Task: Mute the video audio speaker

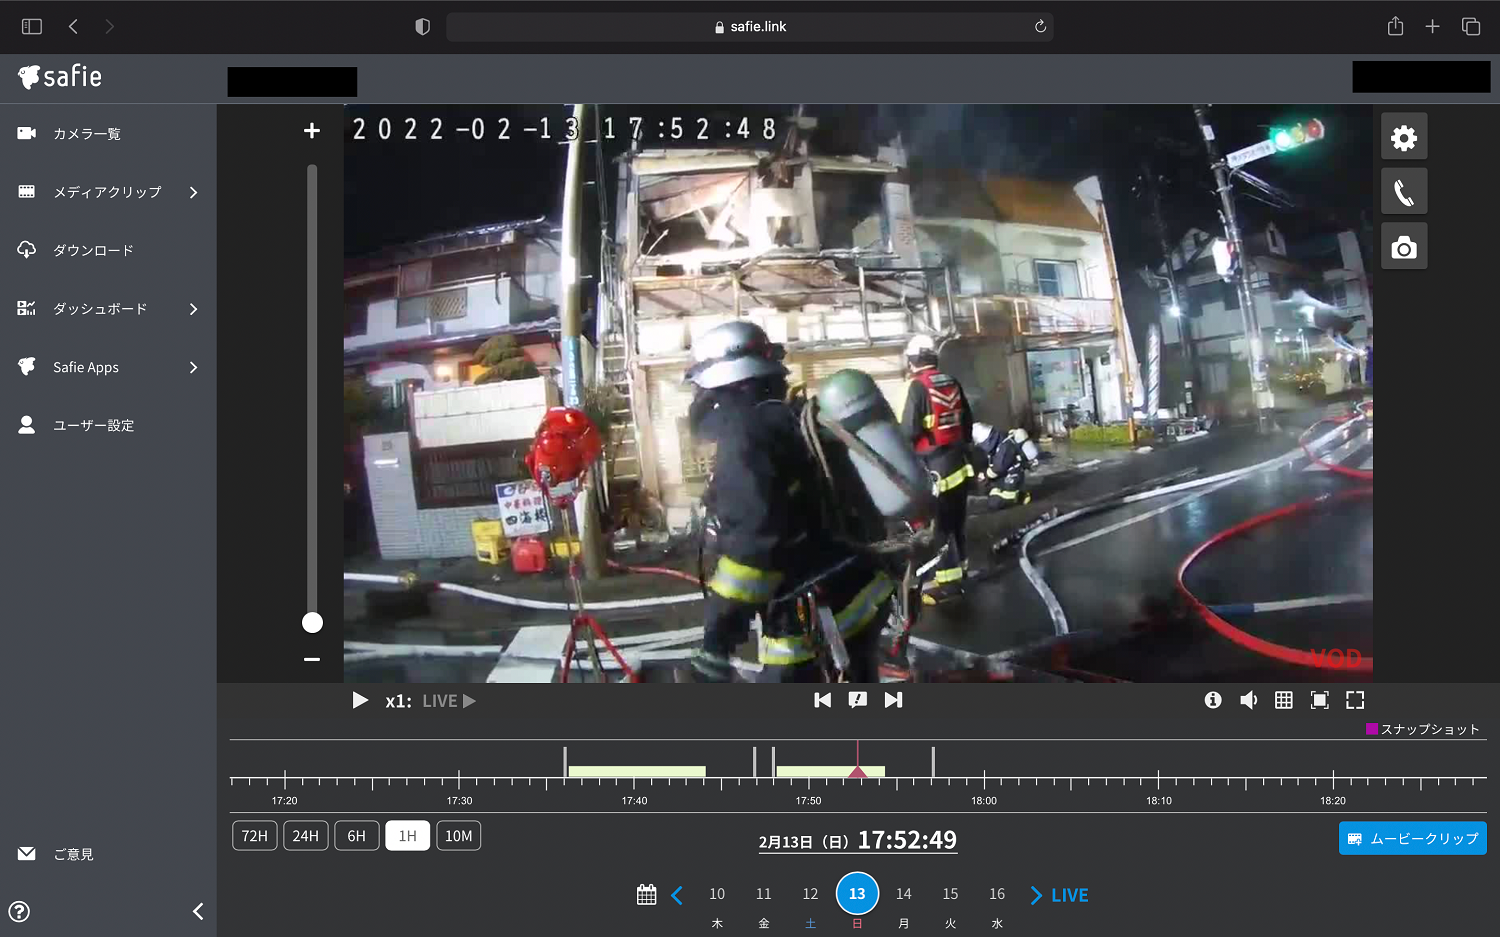Action: pos(1248,700)
